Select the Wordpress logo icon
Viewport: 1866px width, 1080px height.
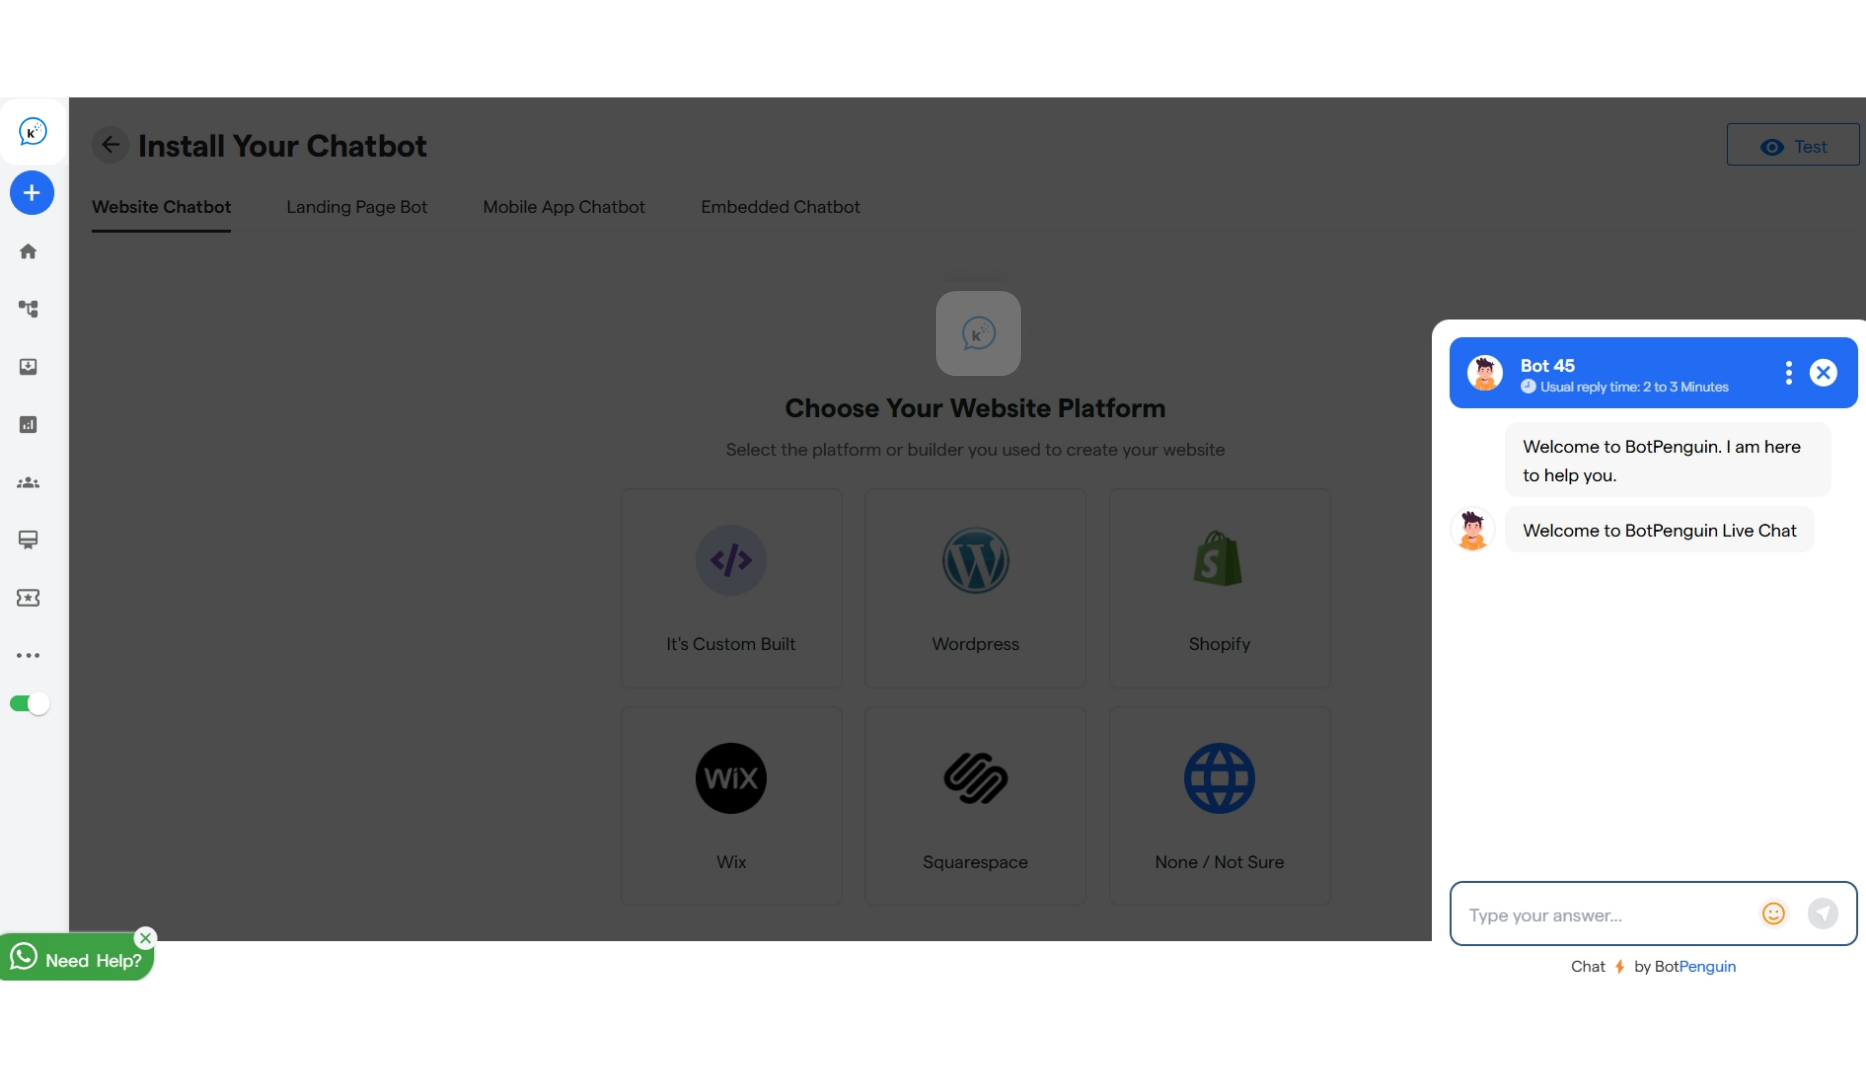pos(976,560)
